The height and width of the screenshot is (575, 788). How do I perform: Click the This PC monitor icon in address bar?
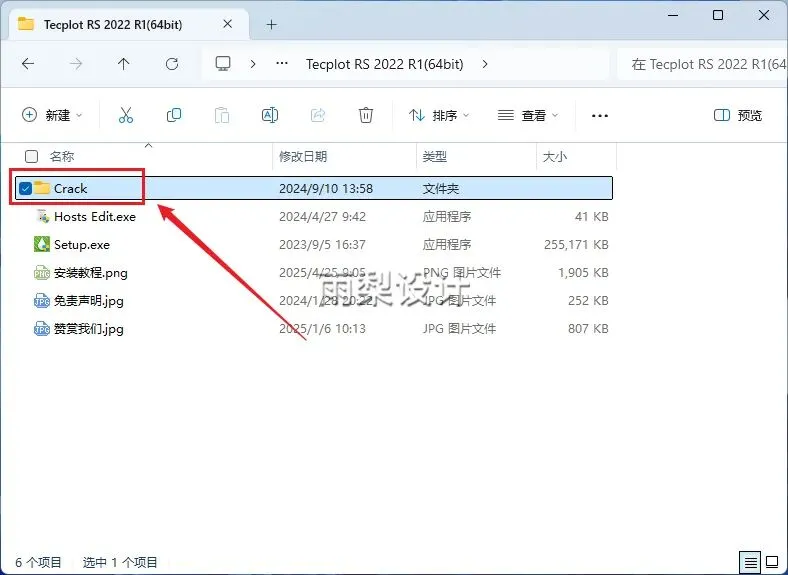pos(223,64)
